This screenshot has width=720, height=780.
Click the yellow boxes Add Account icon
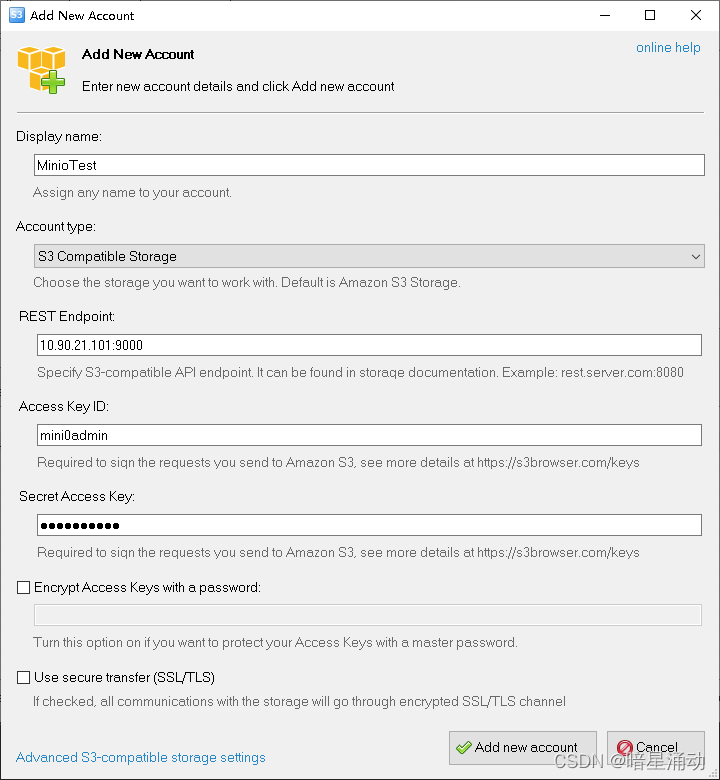pyautogui.click(x=41, y=70)
